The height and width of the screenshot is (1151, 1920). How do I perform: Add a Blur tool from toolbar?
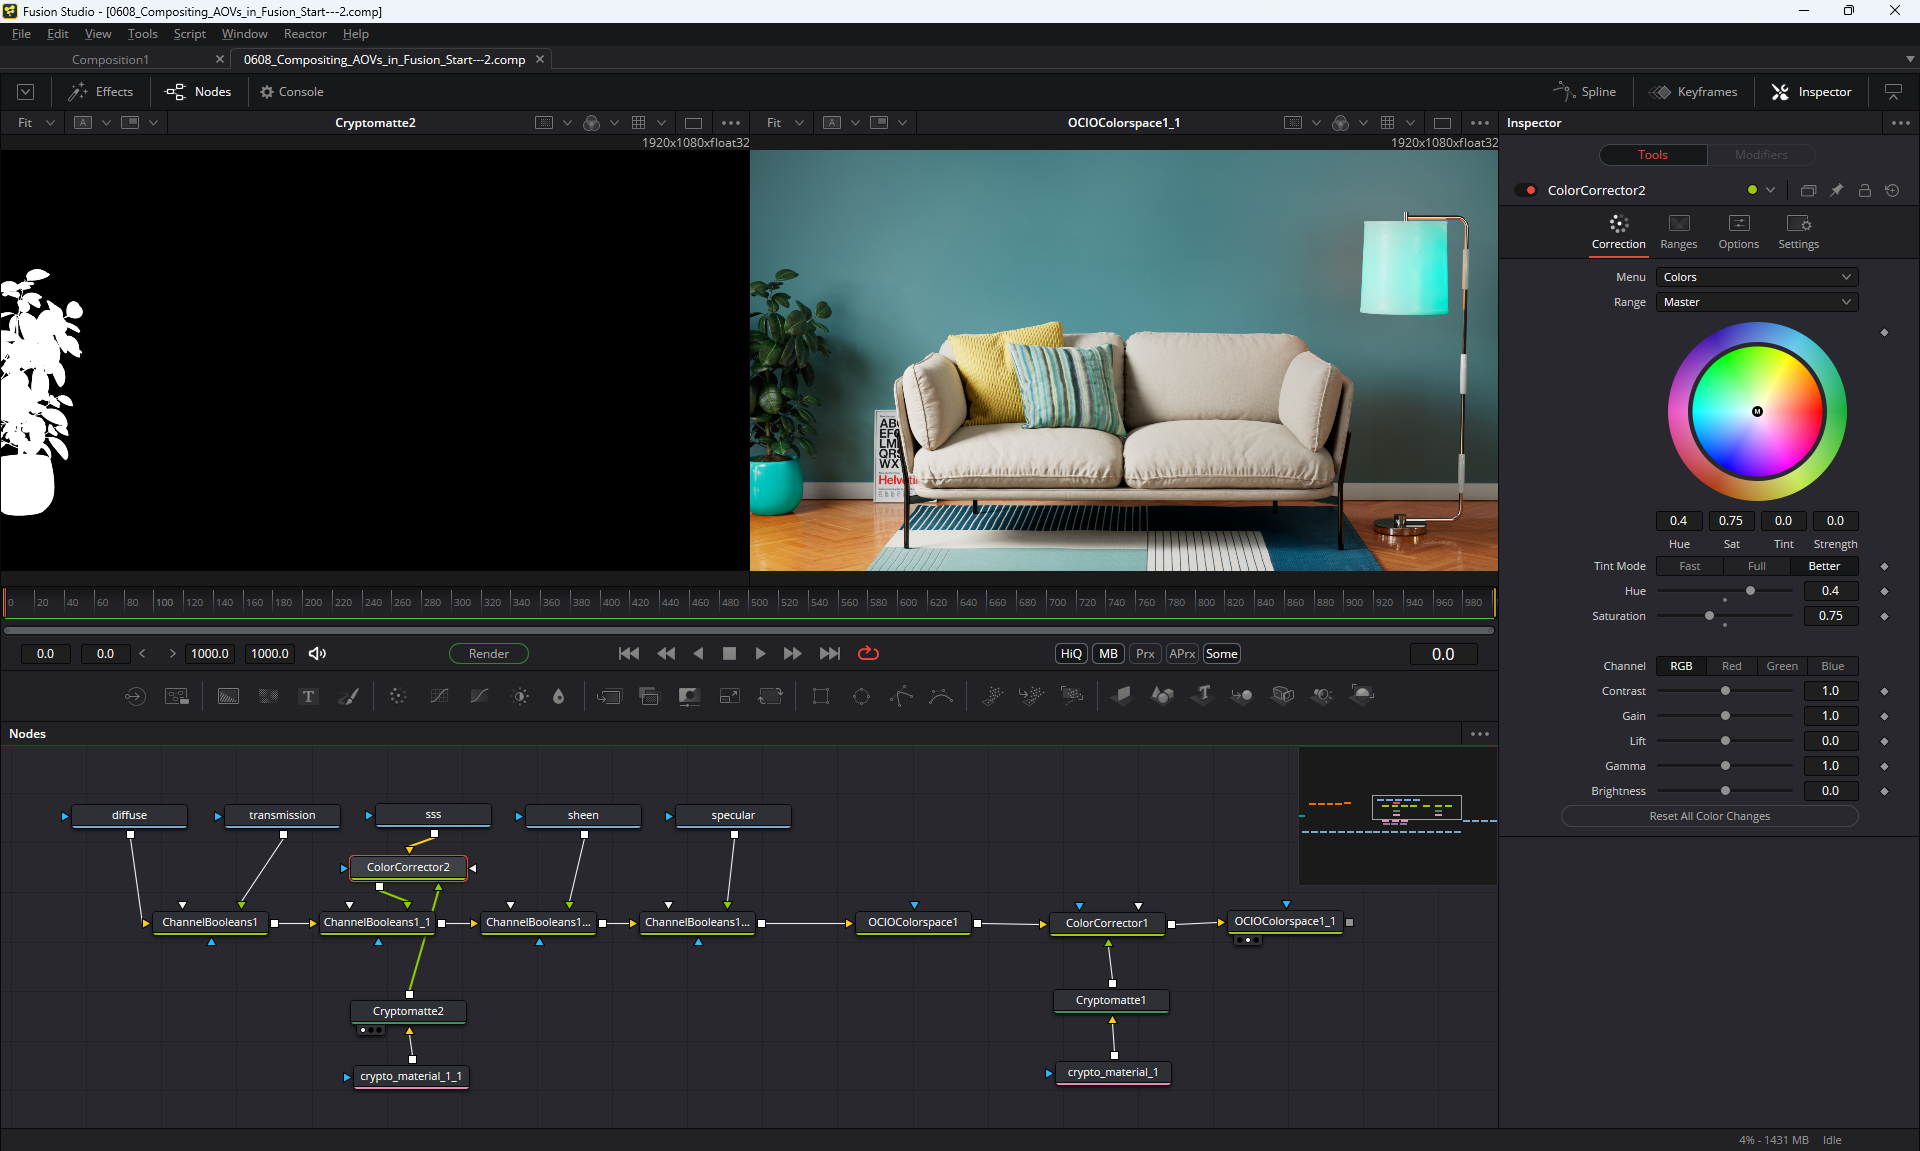coord(558,696)
